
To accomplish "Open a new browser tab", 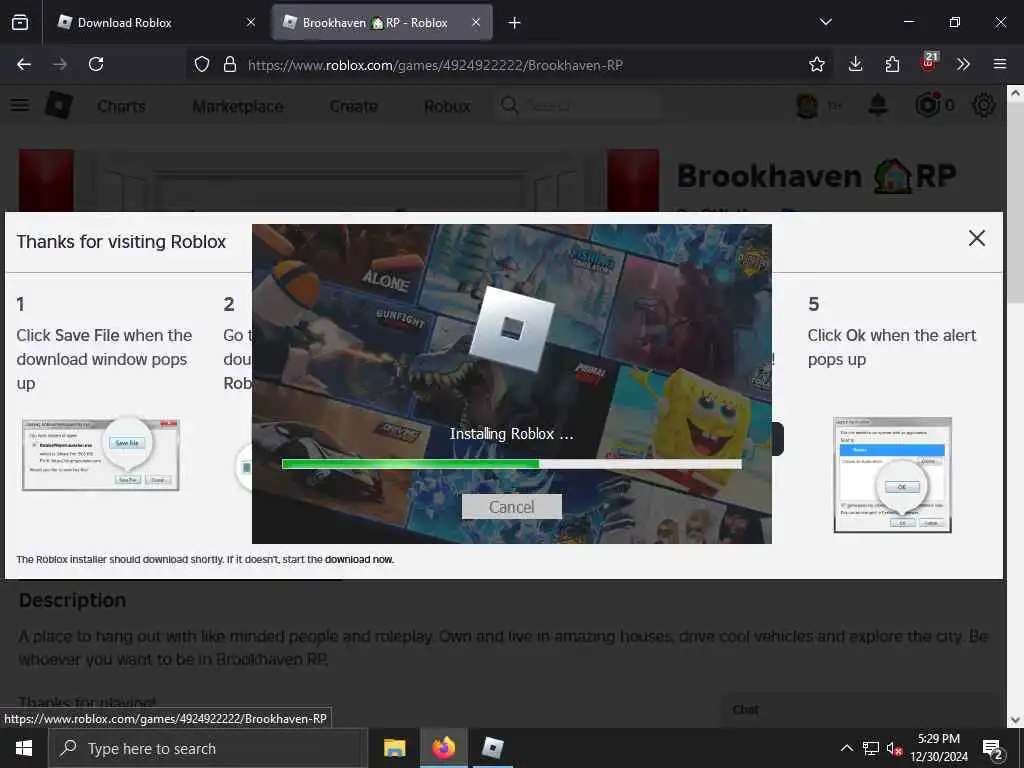I will click(x=515, y=23).
